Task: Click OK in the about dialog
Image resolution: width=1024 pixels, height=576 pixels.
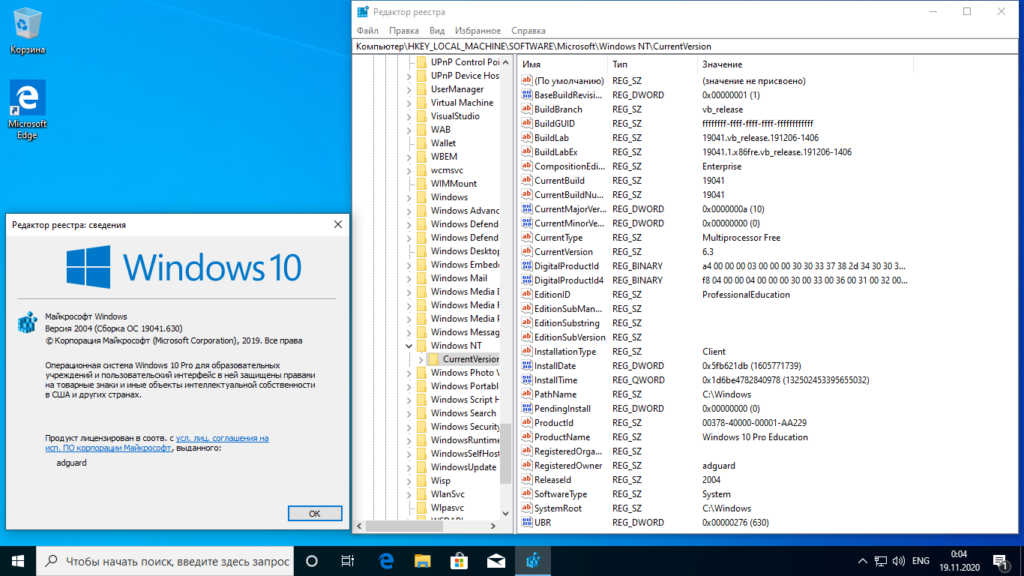Action: point(315,513)
